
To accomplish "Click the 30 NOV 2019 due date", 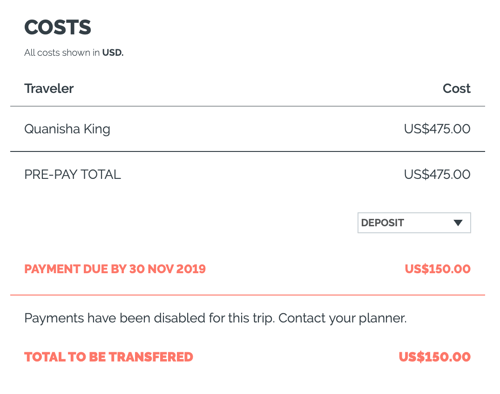I will (167, 269).
